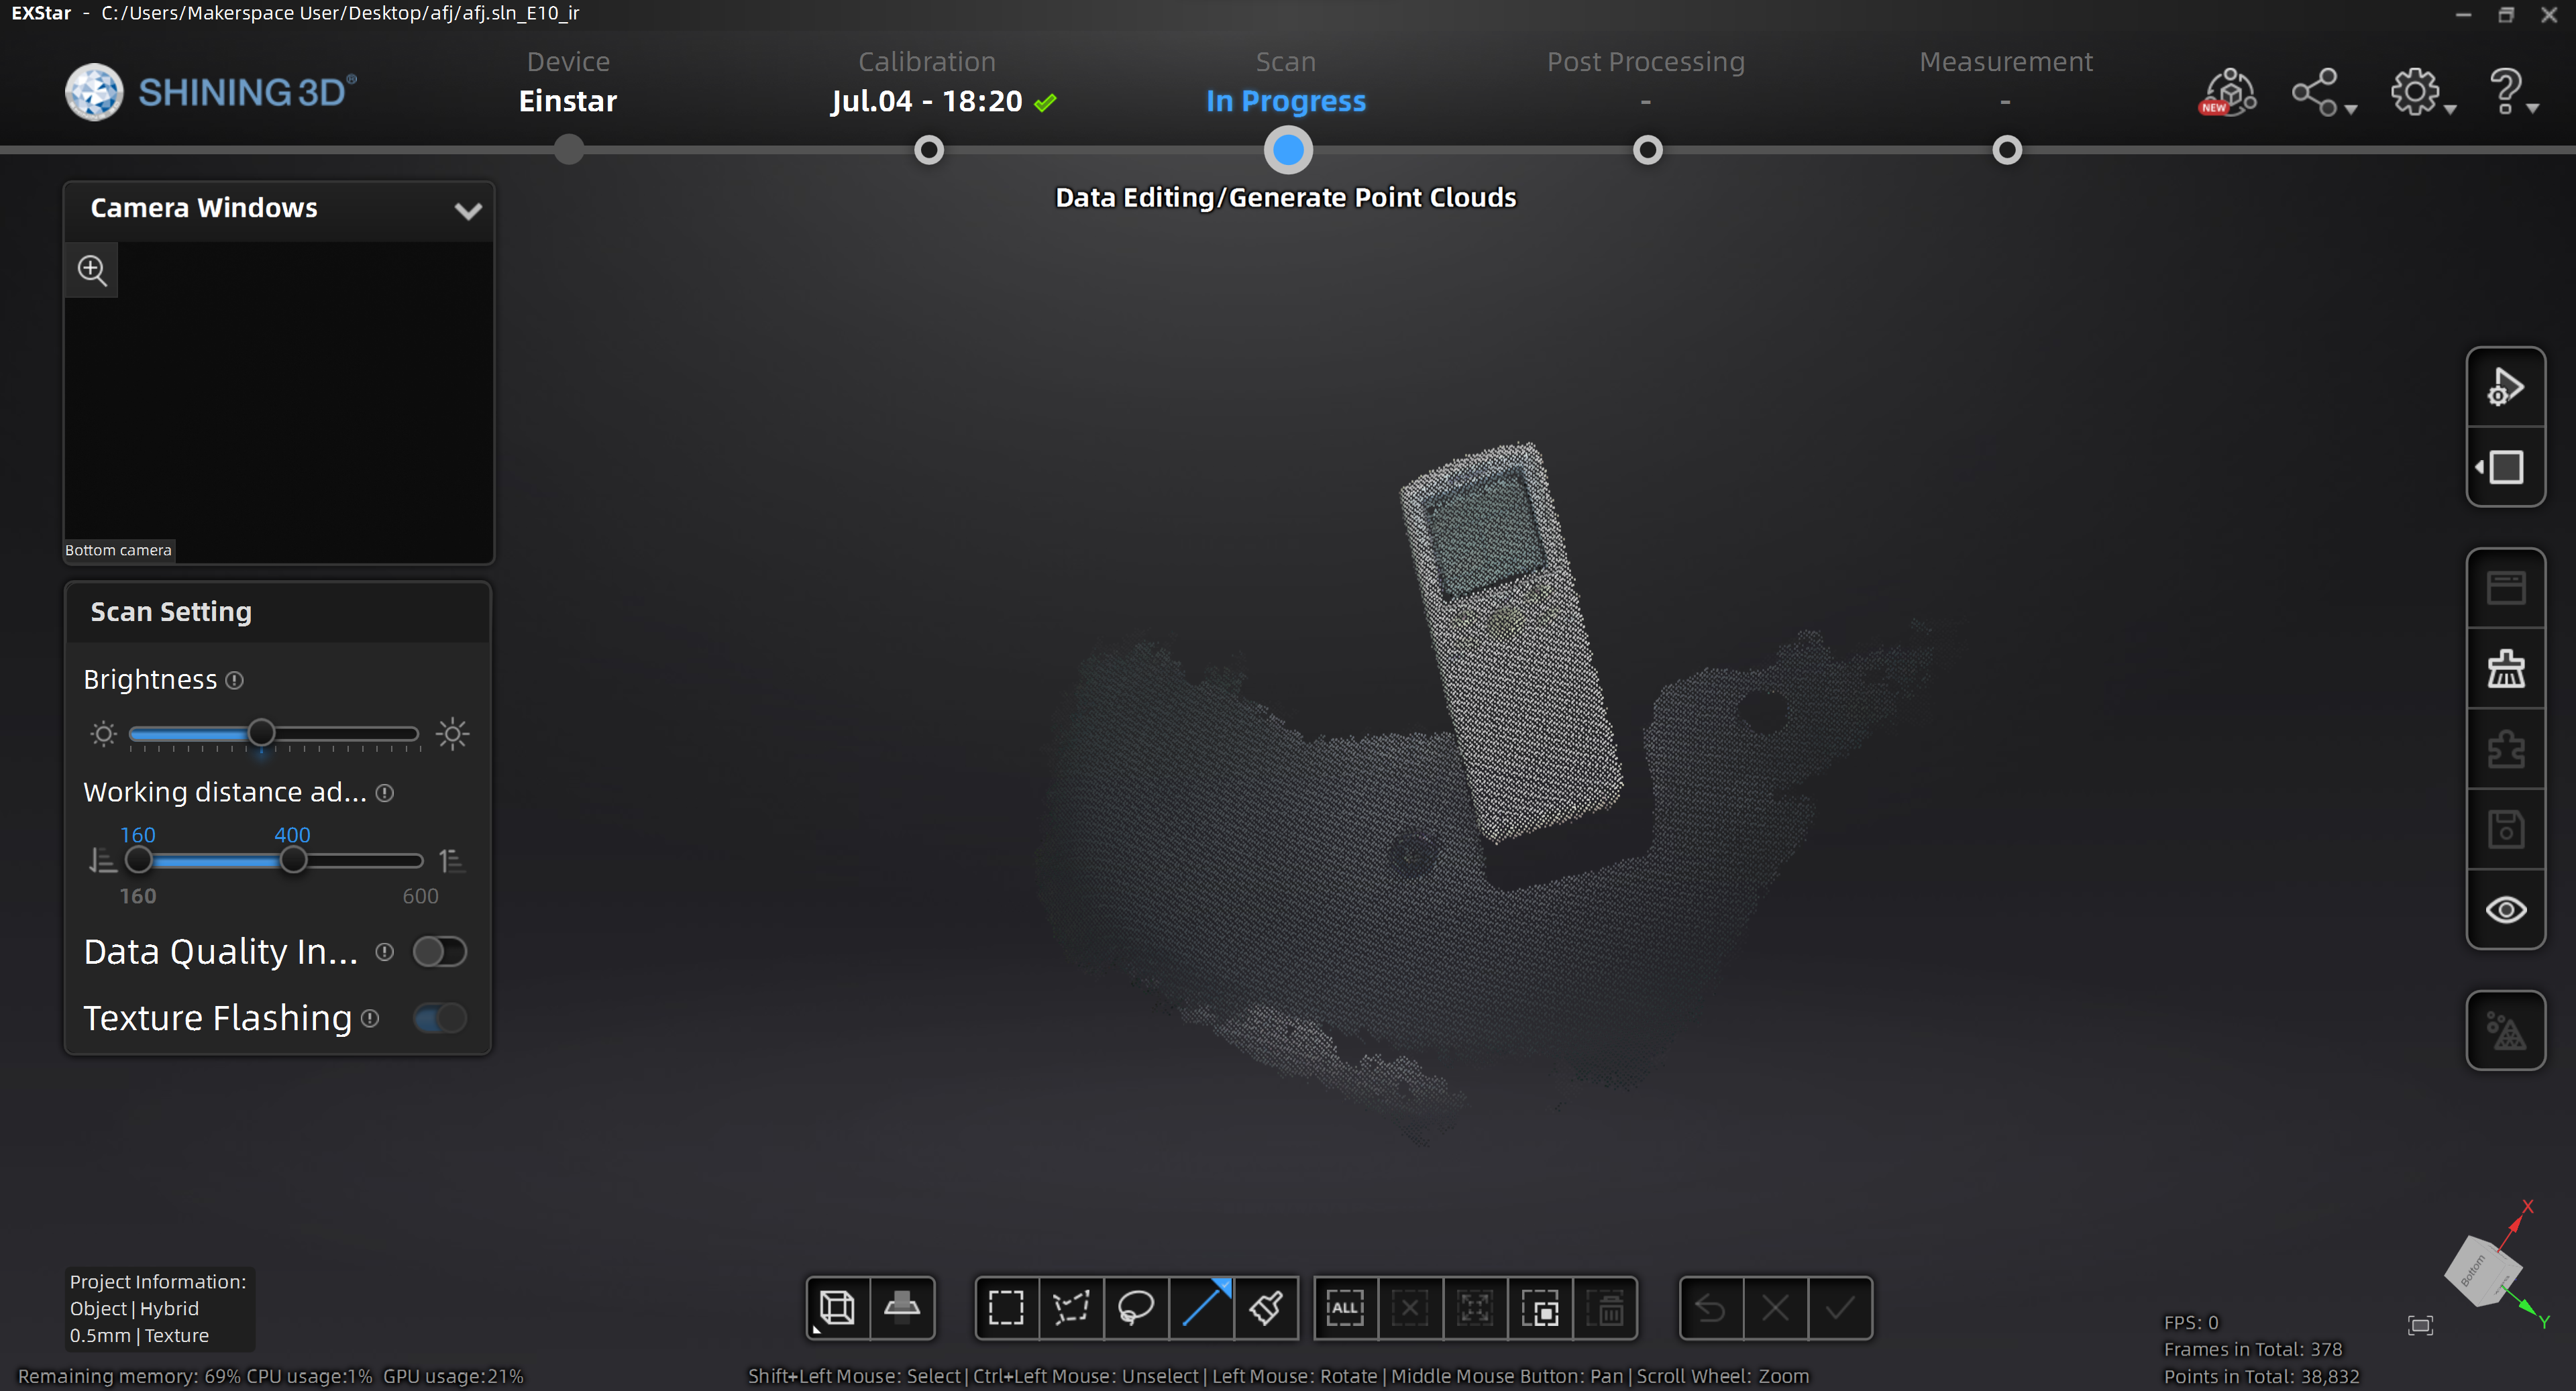Image resolution: width=2576 pixels, height=1391 pixels.
Task: Activate the lasso selection tool
Action: pos(1136,1307)
